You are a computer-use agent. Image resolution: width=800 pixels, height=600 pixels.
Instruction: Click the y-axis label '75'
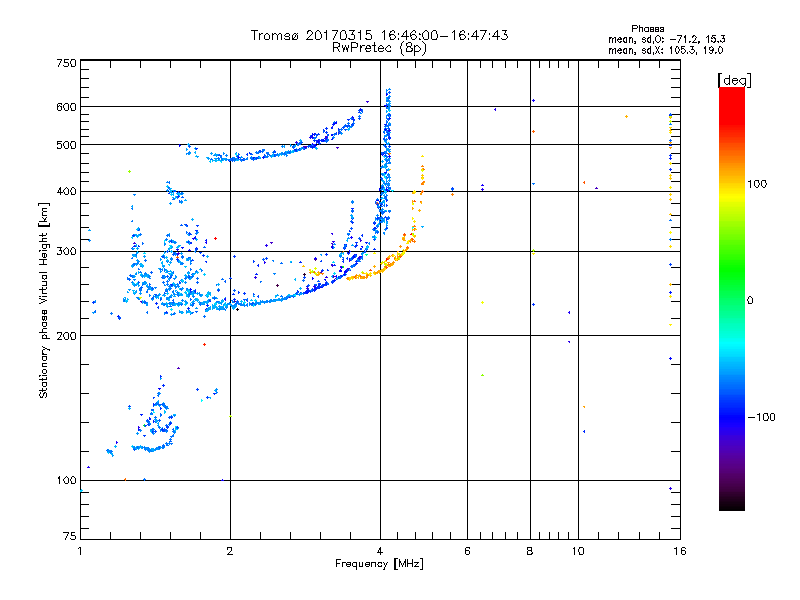[70, 536]
